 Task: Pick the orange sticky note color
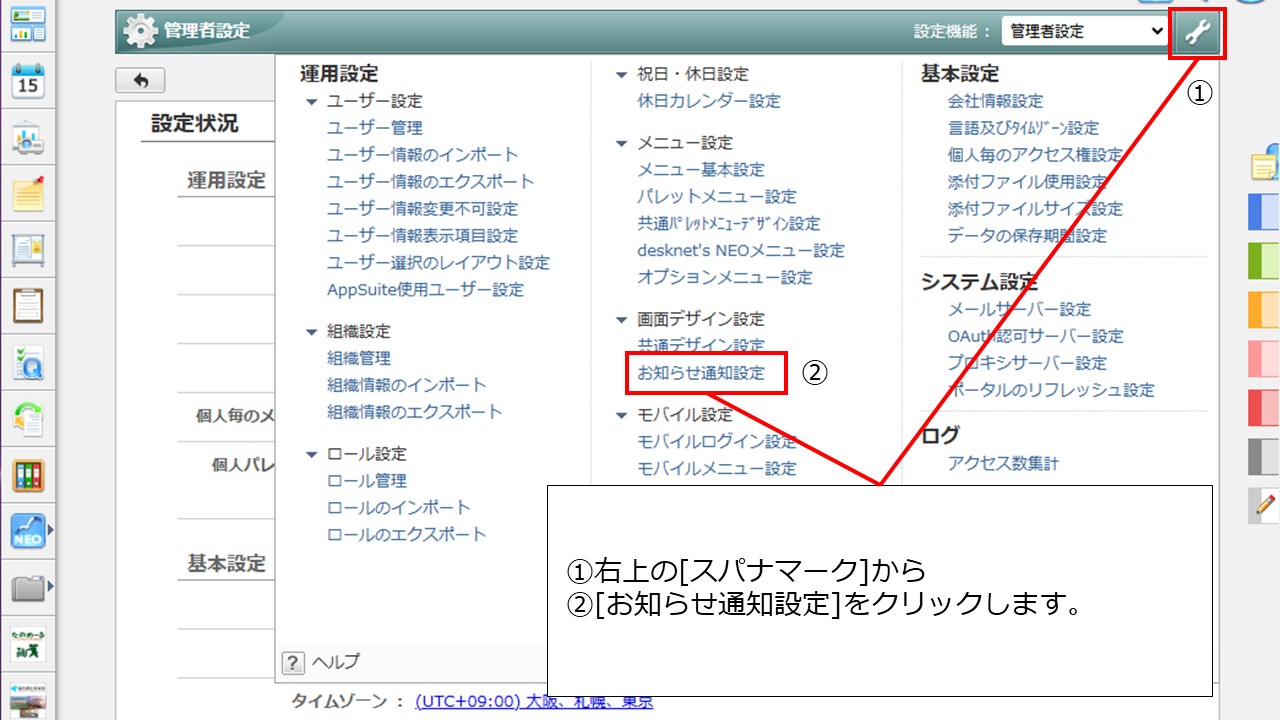coord(1264,310)
